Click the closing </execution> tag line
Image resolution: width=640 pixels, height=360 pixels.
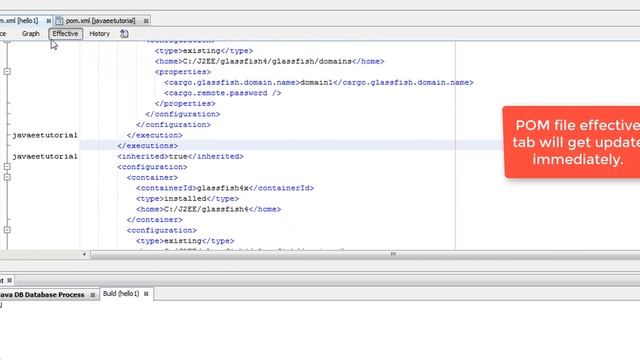coord(155,135)
